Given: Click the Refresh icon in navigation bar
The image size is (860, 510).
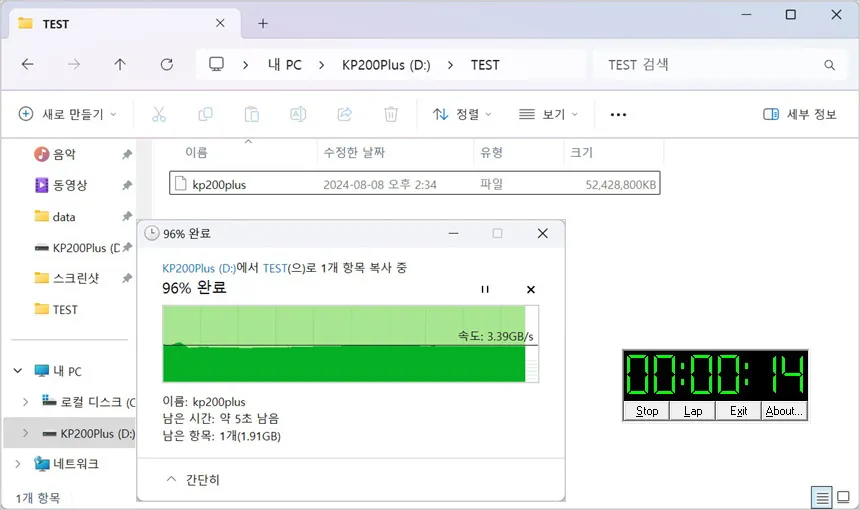Looking at the screenshot, I should point(166,65).
